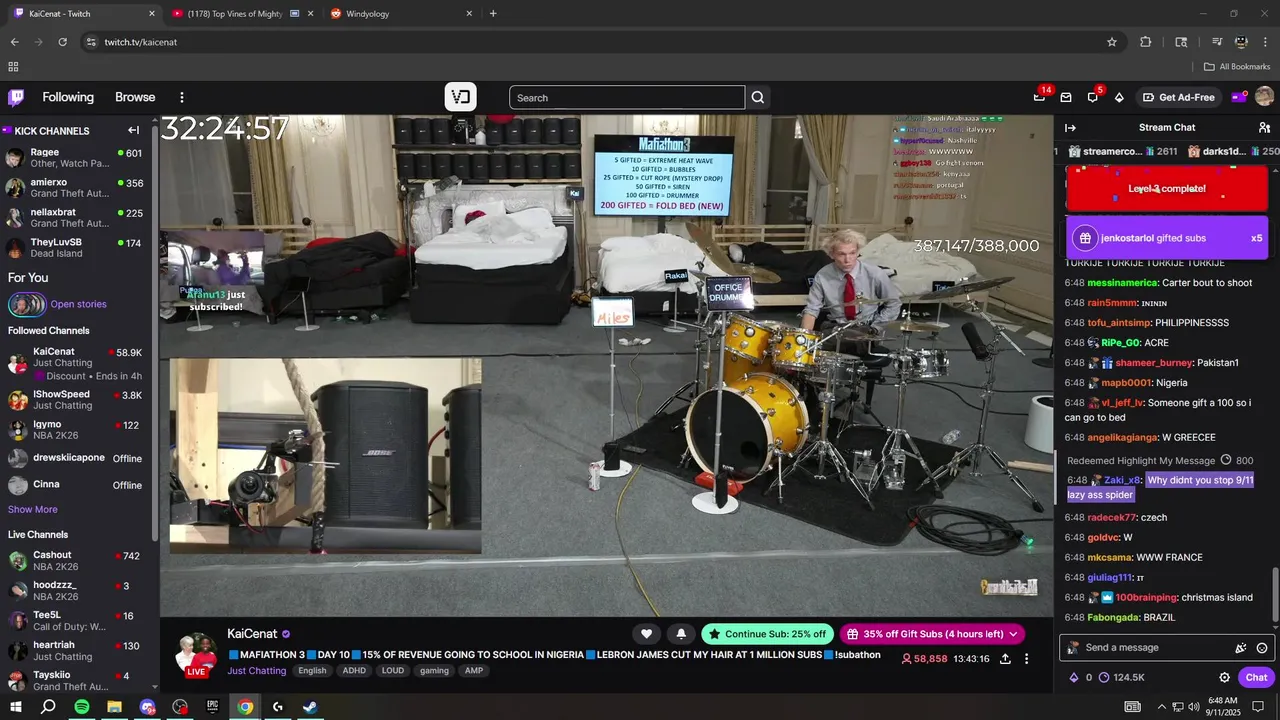1280x720 pixels.
Task: Reload the Twitch page
Action: tap(62, 42)
